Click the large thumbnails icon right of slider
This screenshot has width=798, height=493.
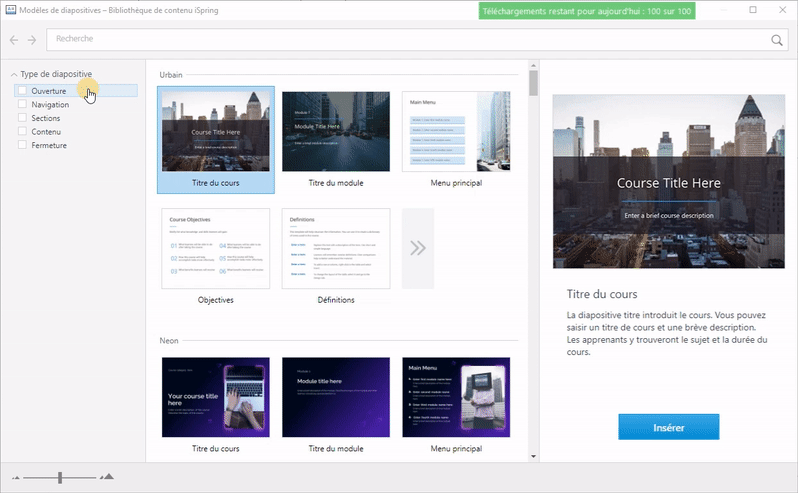[107, 477]
